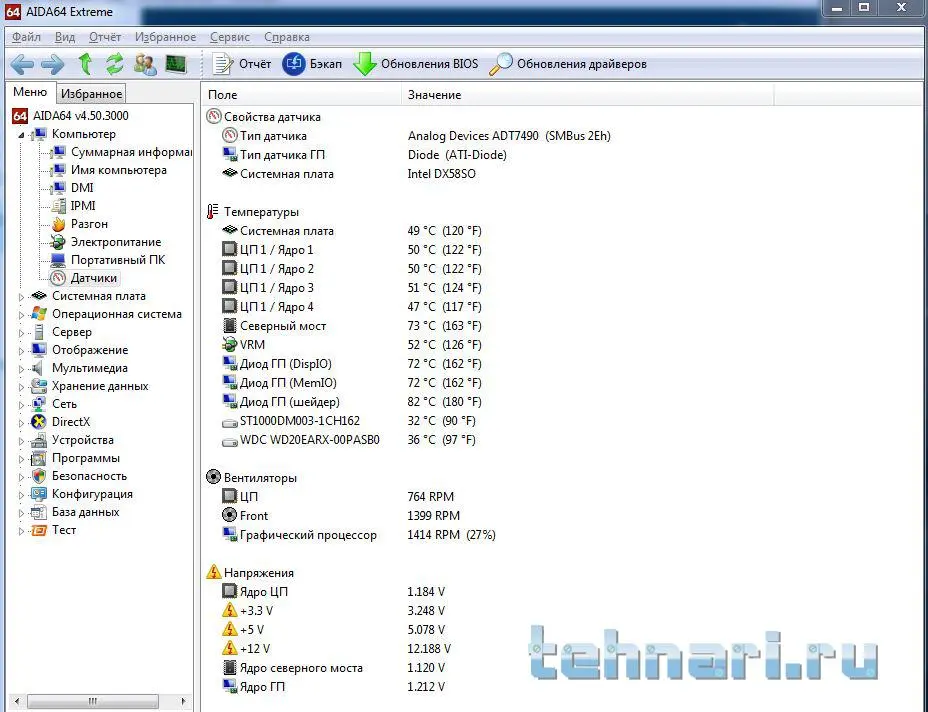Click the Температуры section icon
928x712 pixels.
coord(213,211)
